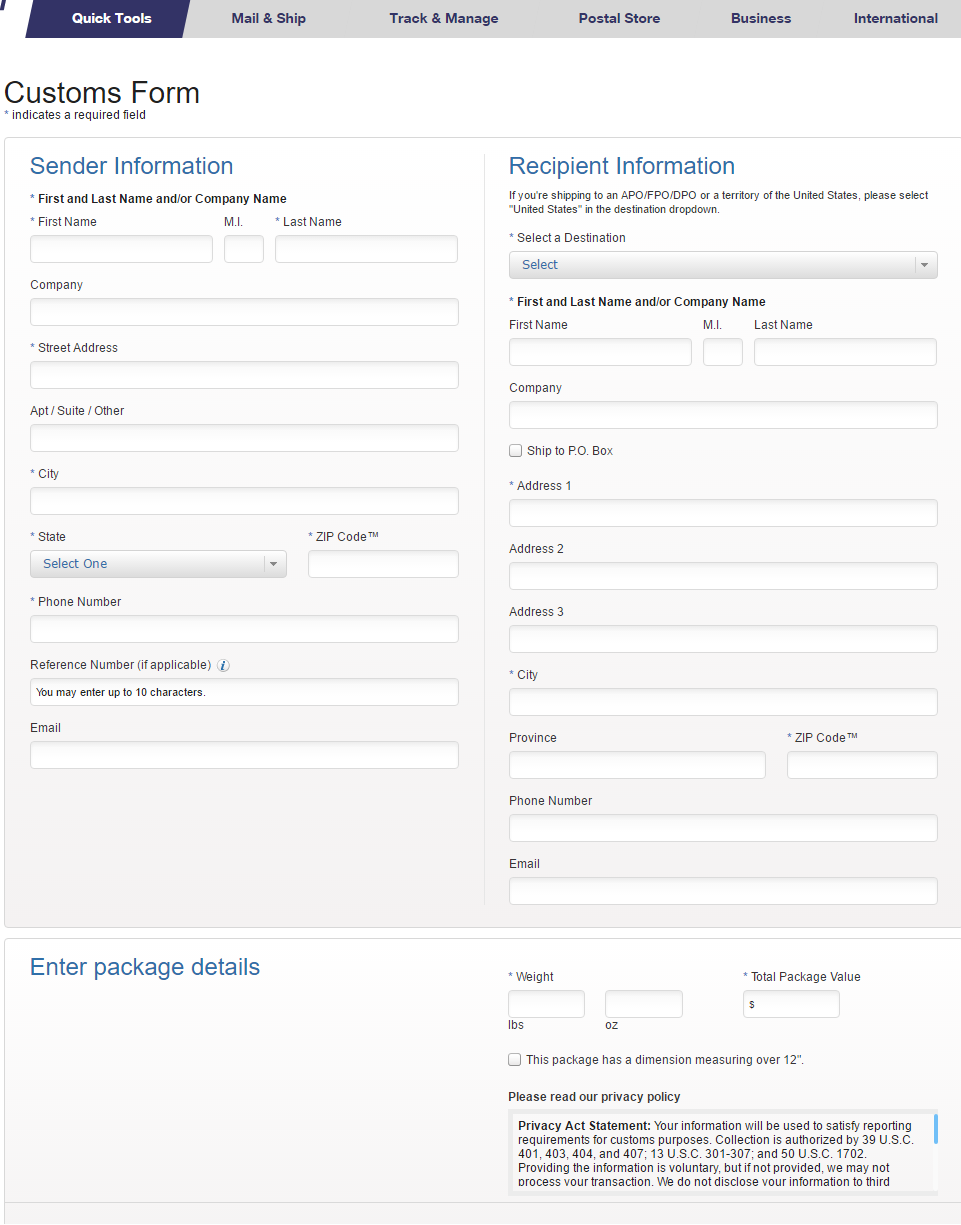The image size is (961, 1225).
Task: Click the weight oz input box
Action: [644, 1004]
